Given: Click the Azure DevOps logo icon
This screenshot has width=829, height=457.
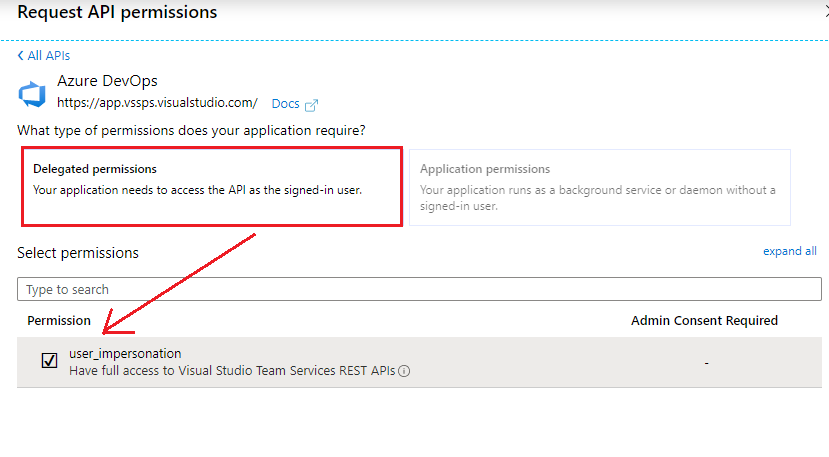Looking at the screenshot, I should [32, 94].
